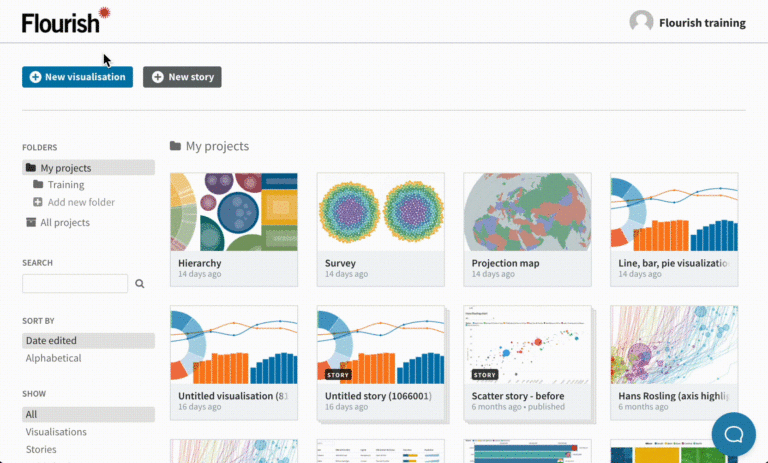Click the Flourish logo
The image size is (768, 463).
[x=66, y=21]
